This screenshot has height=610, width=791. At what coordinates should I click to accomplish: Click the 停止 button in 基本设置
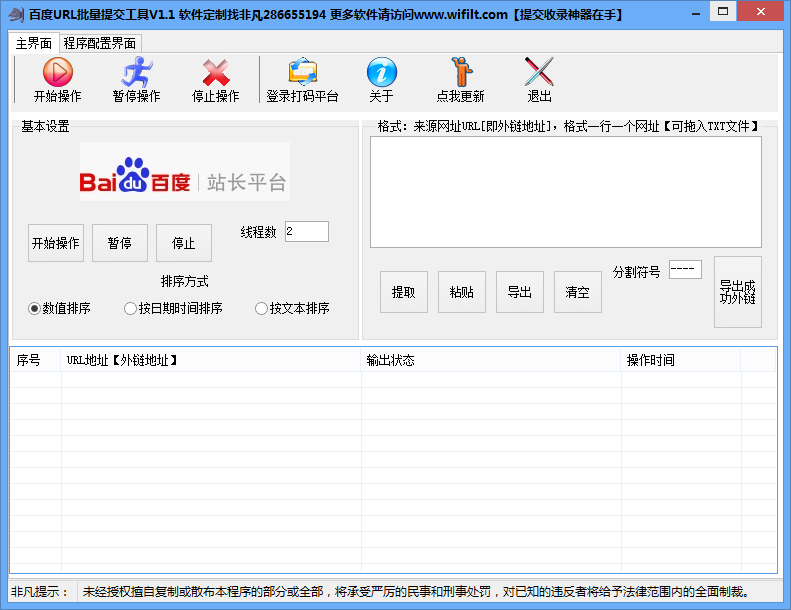[x=184, y=243]
